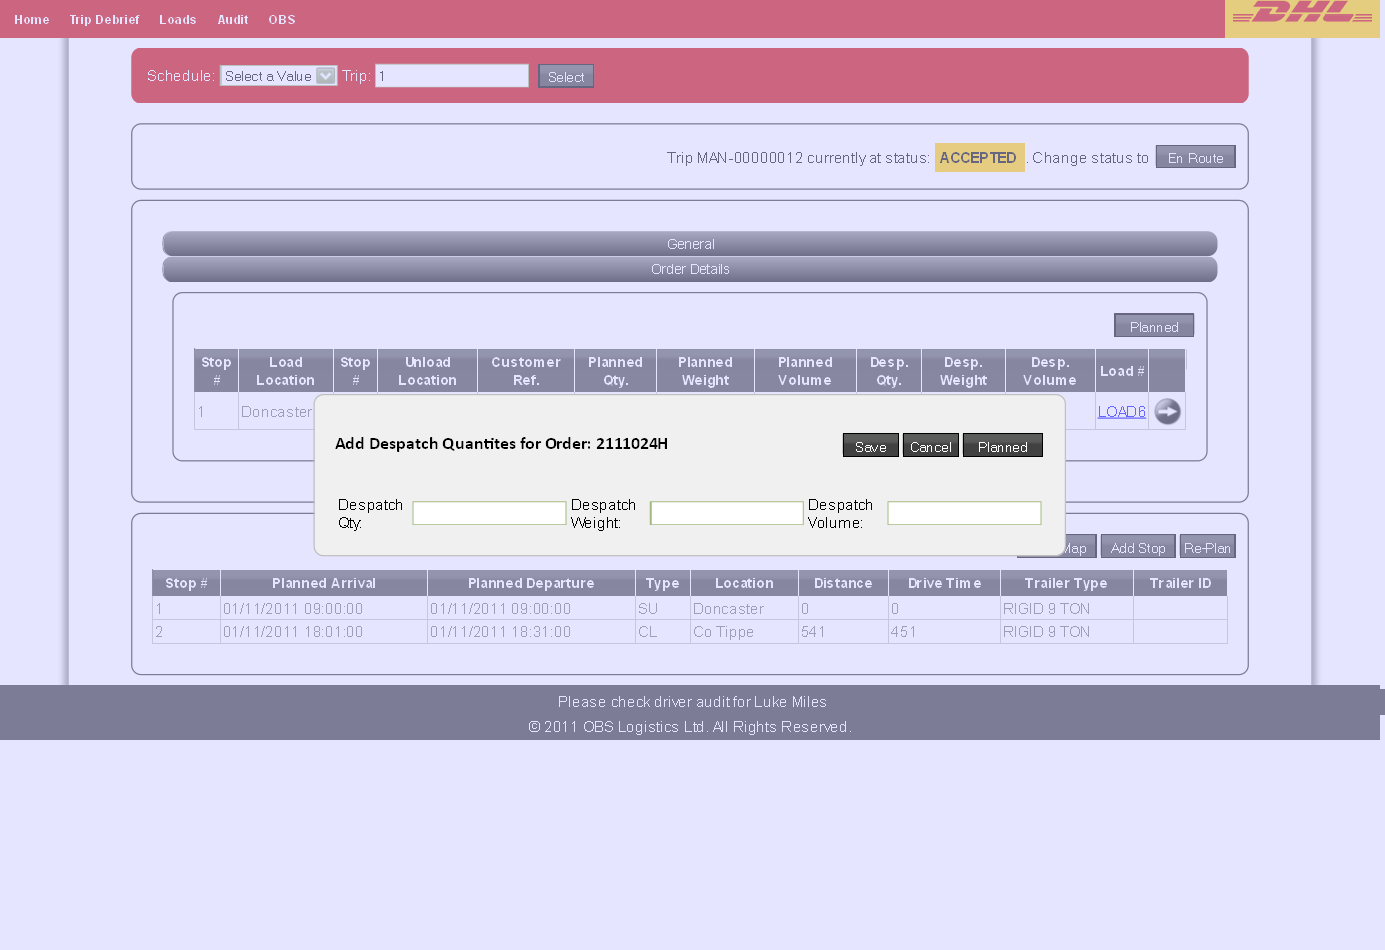Focus the Despatch Weight field
1385x950 pixels.
(x=727, y=513)
